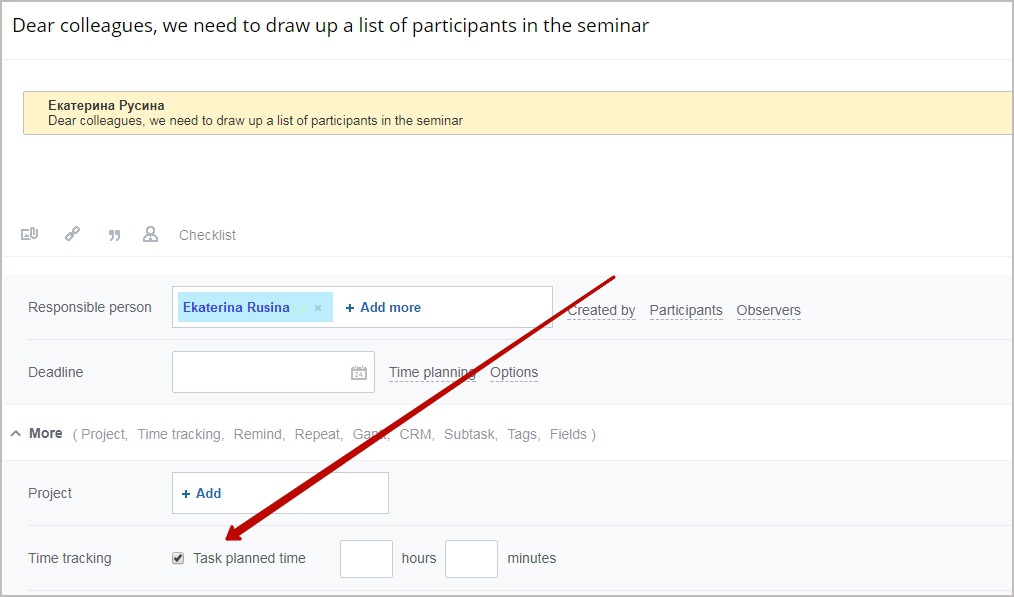Click the attach file icon in the toolbar
This screenshot has height=597, width=1014.
coord(30,234)
